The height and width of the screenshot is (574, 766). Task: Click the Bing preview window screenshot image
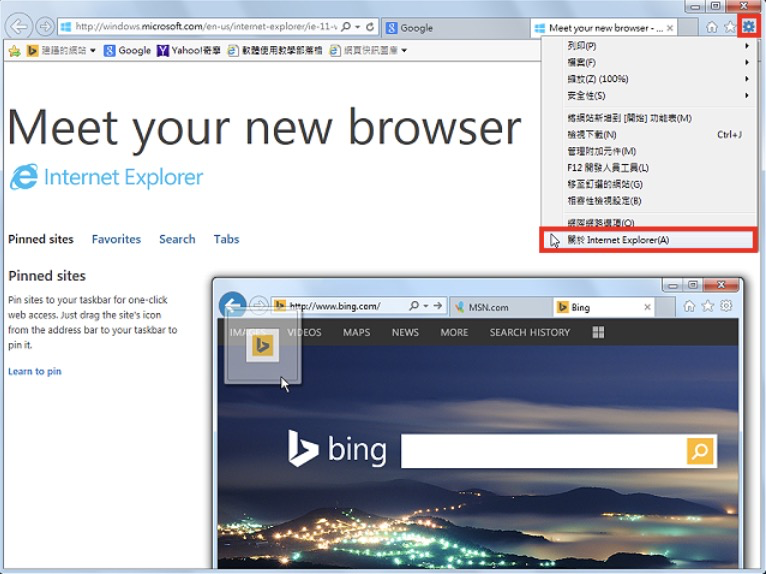click(x=478, y=423)
